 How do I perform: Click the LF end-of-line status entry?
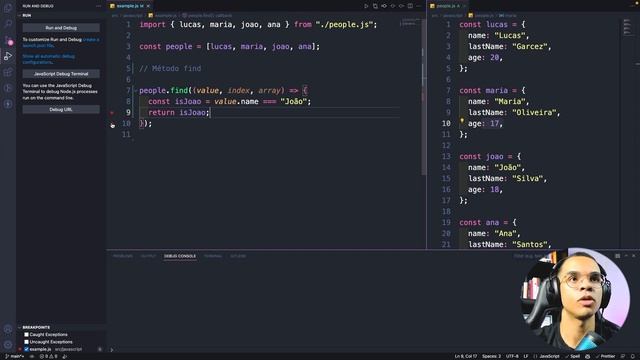(x=526, y=356)
